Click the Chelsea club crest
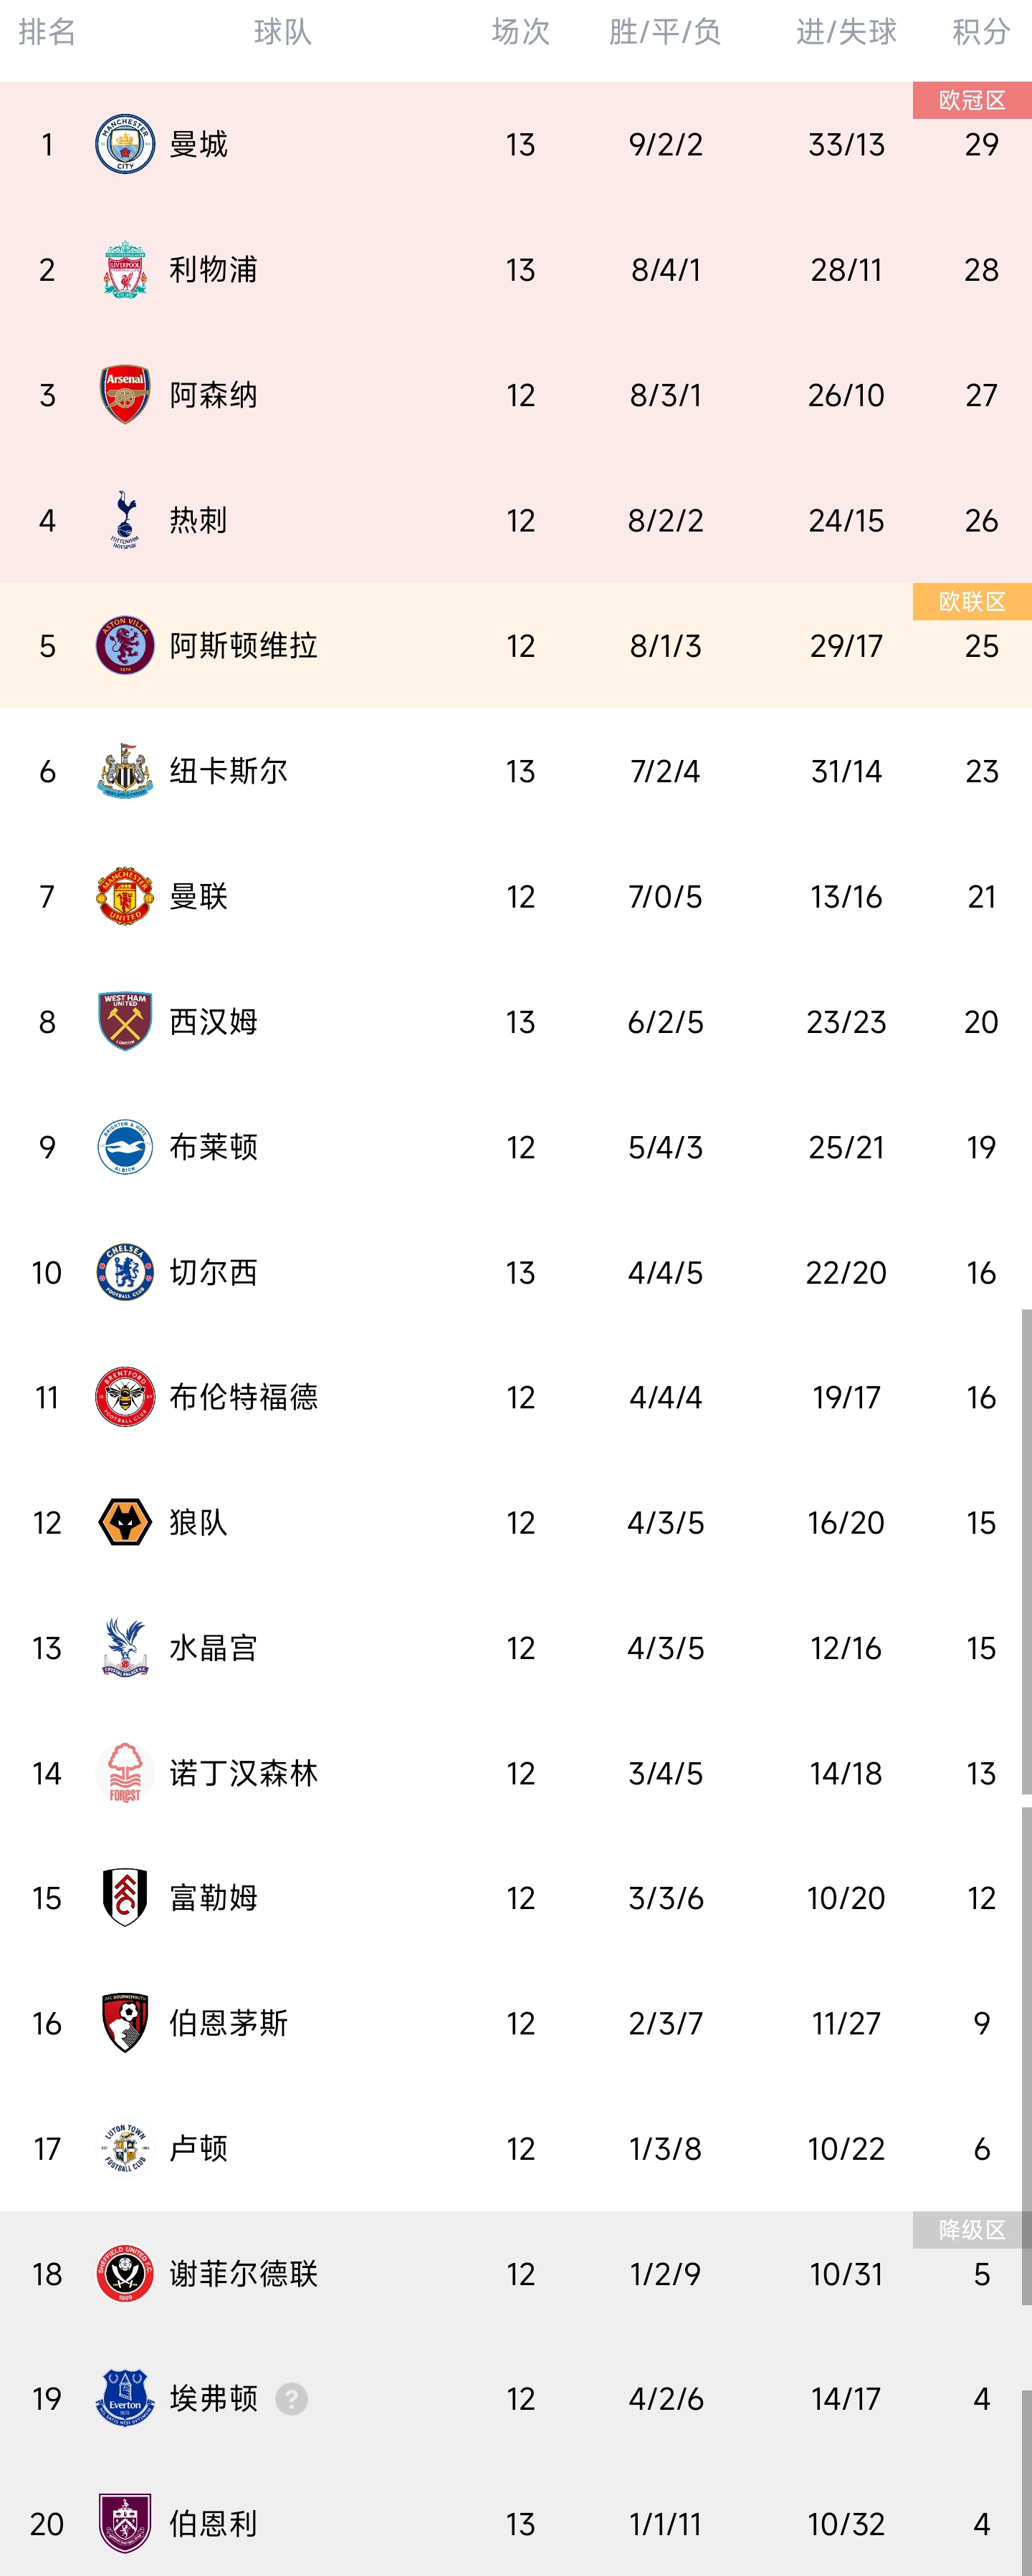This screenshot has width=1032, height=2576. tap(125, 1272)
